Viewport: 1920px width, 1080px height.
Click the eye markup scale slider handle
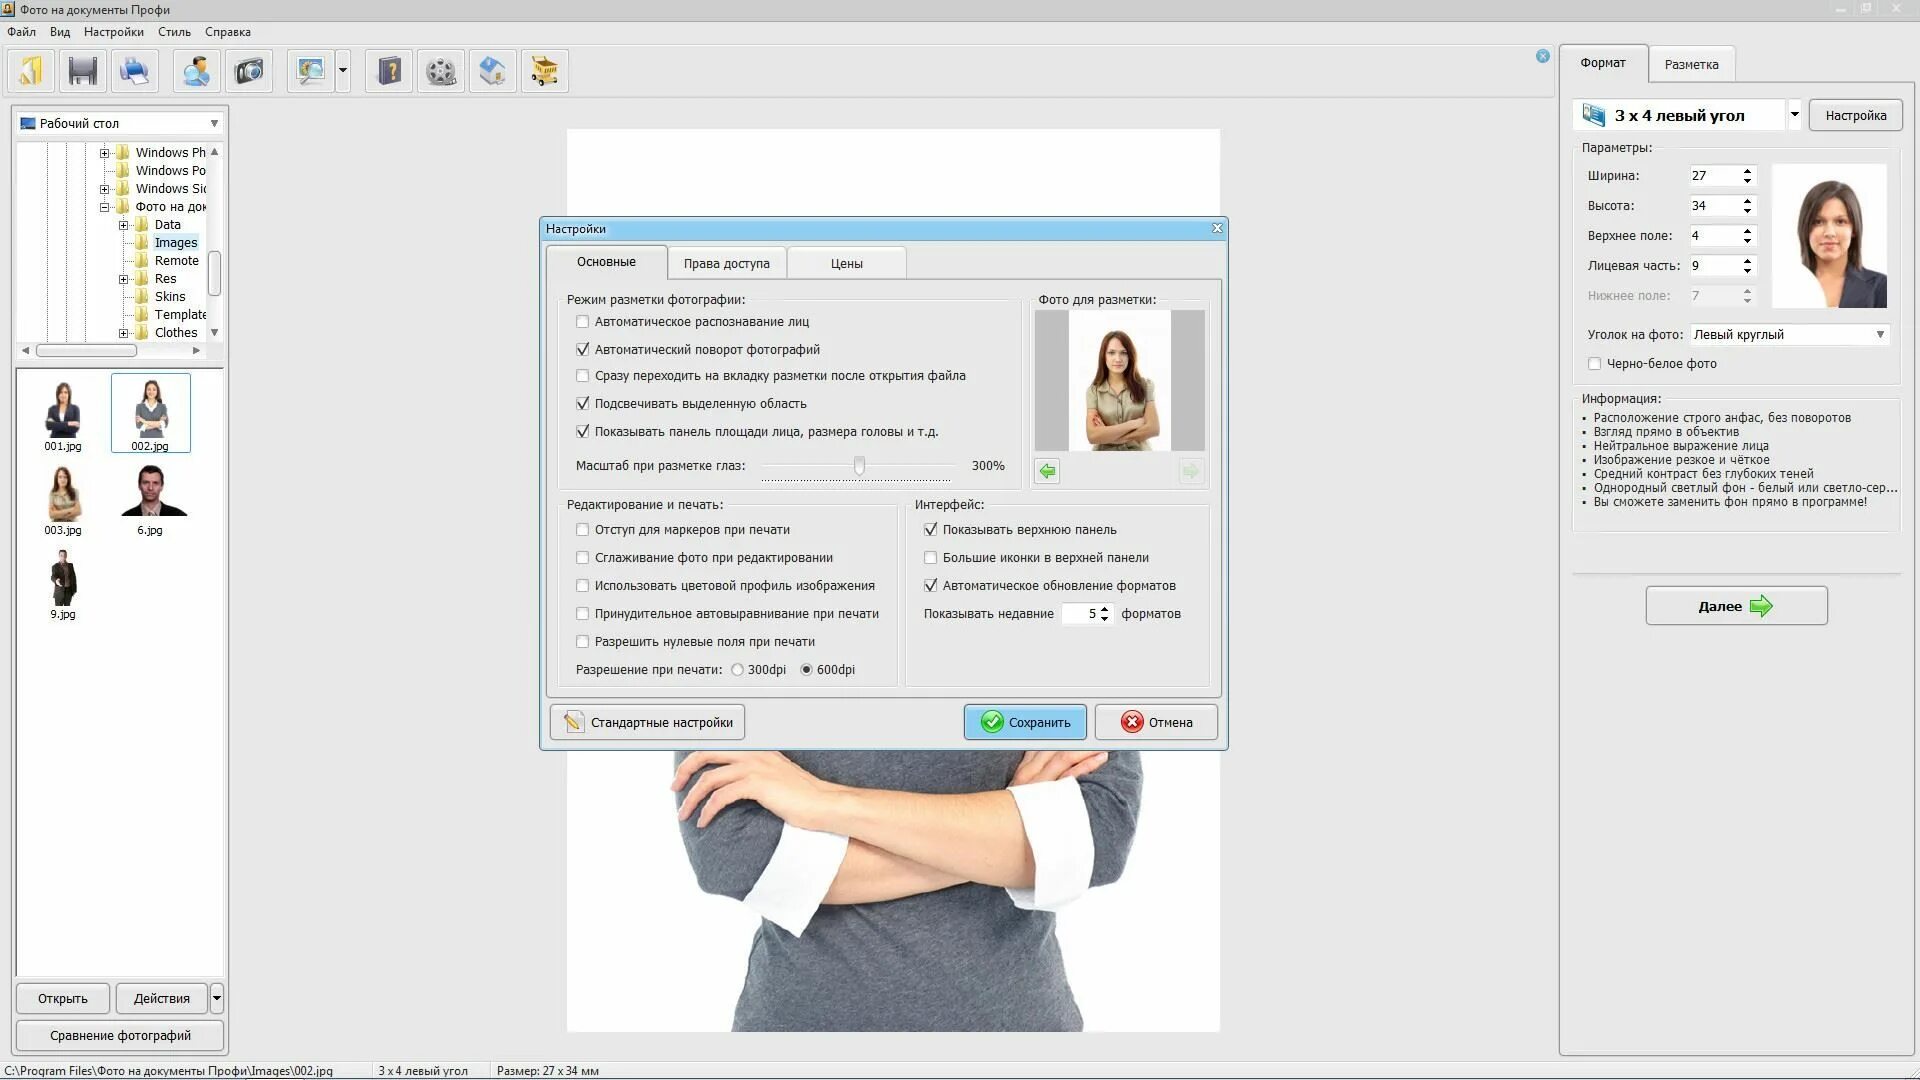(859, 466)
